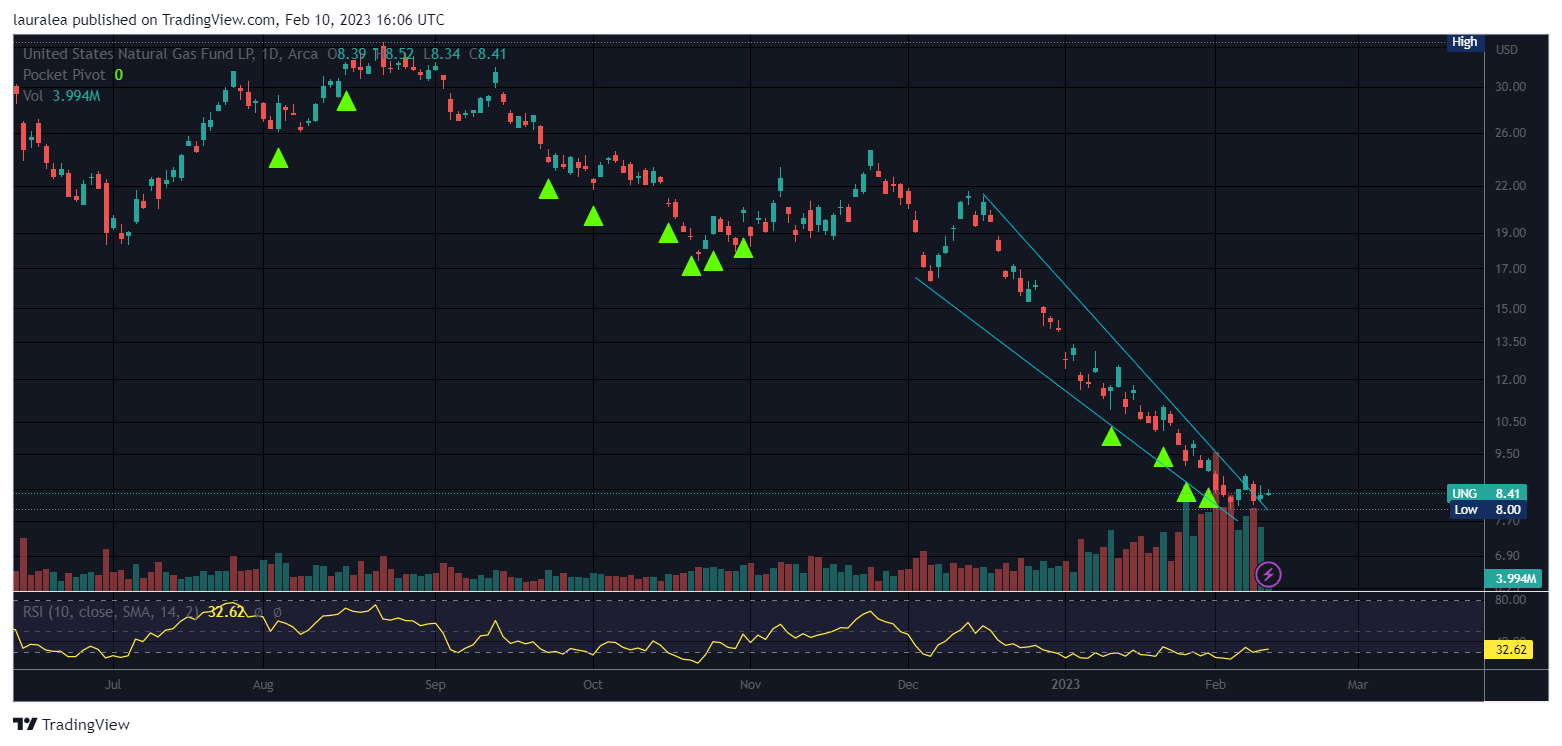This screenshot has height=746, width=1562.
Task: Click the 30.00 price axis label
Action: pos(1510,87)
